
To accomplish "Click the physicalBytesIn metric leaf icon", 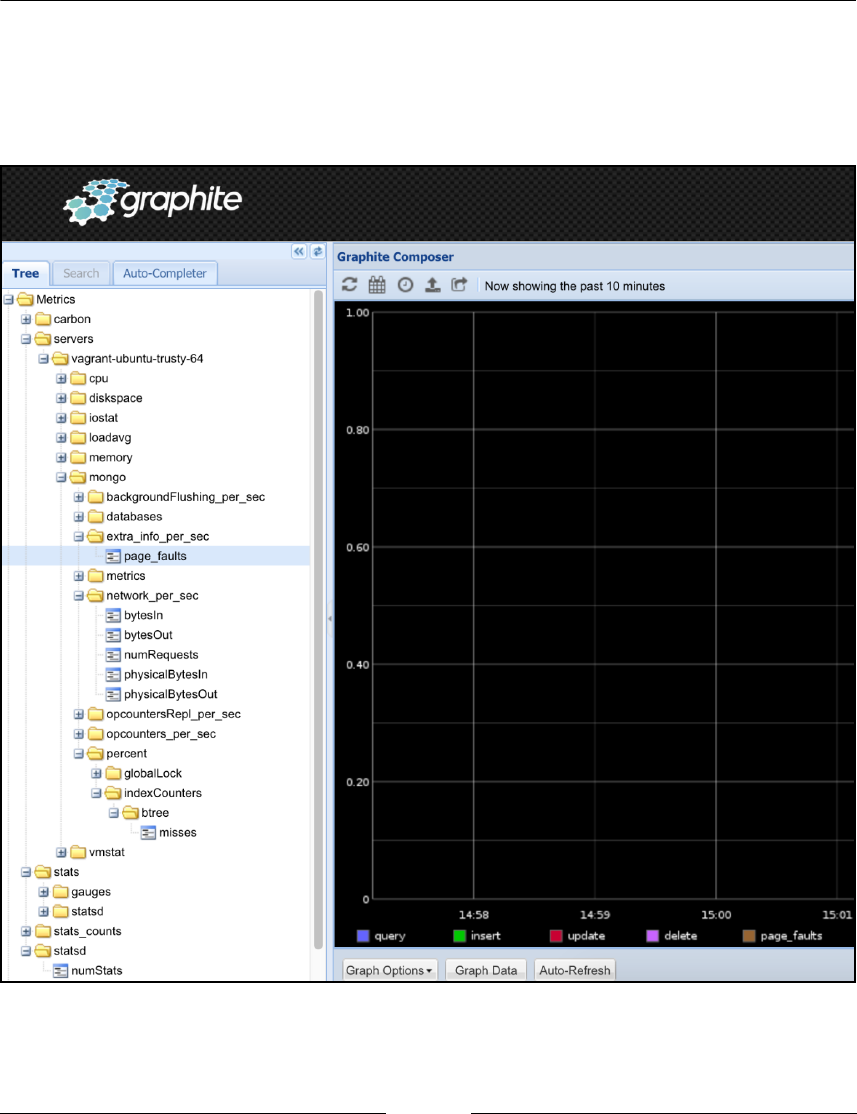I will [x=113, y=675].
